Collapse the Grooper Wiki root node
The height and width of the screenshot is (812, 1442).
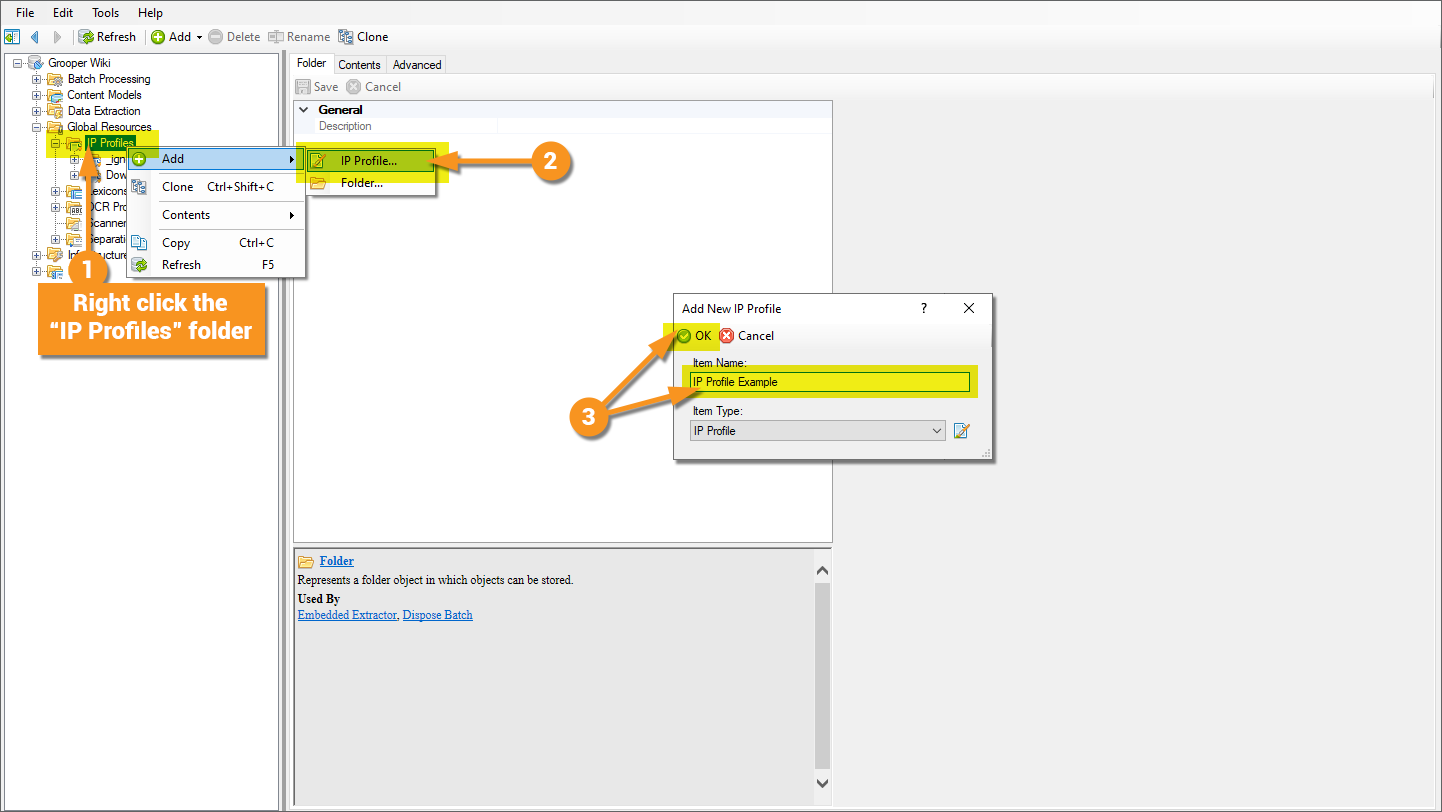pyautogui.click(x=17, y=63)
